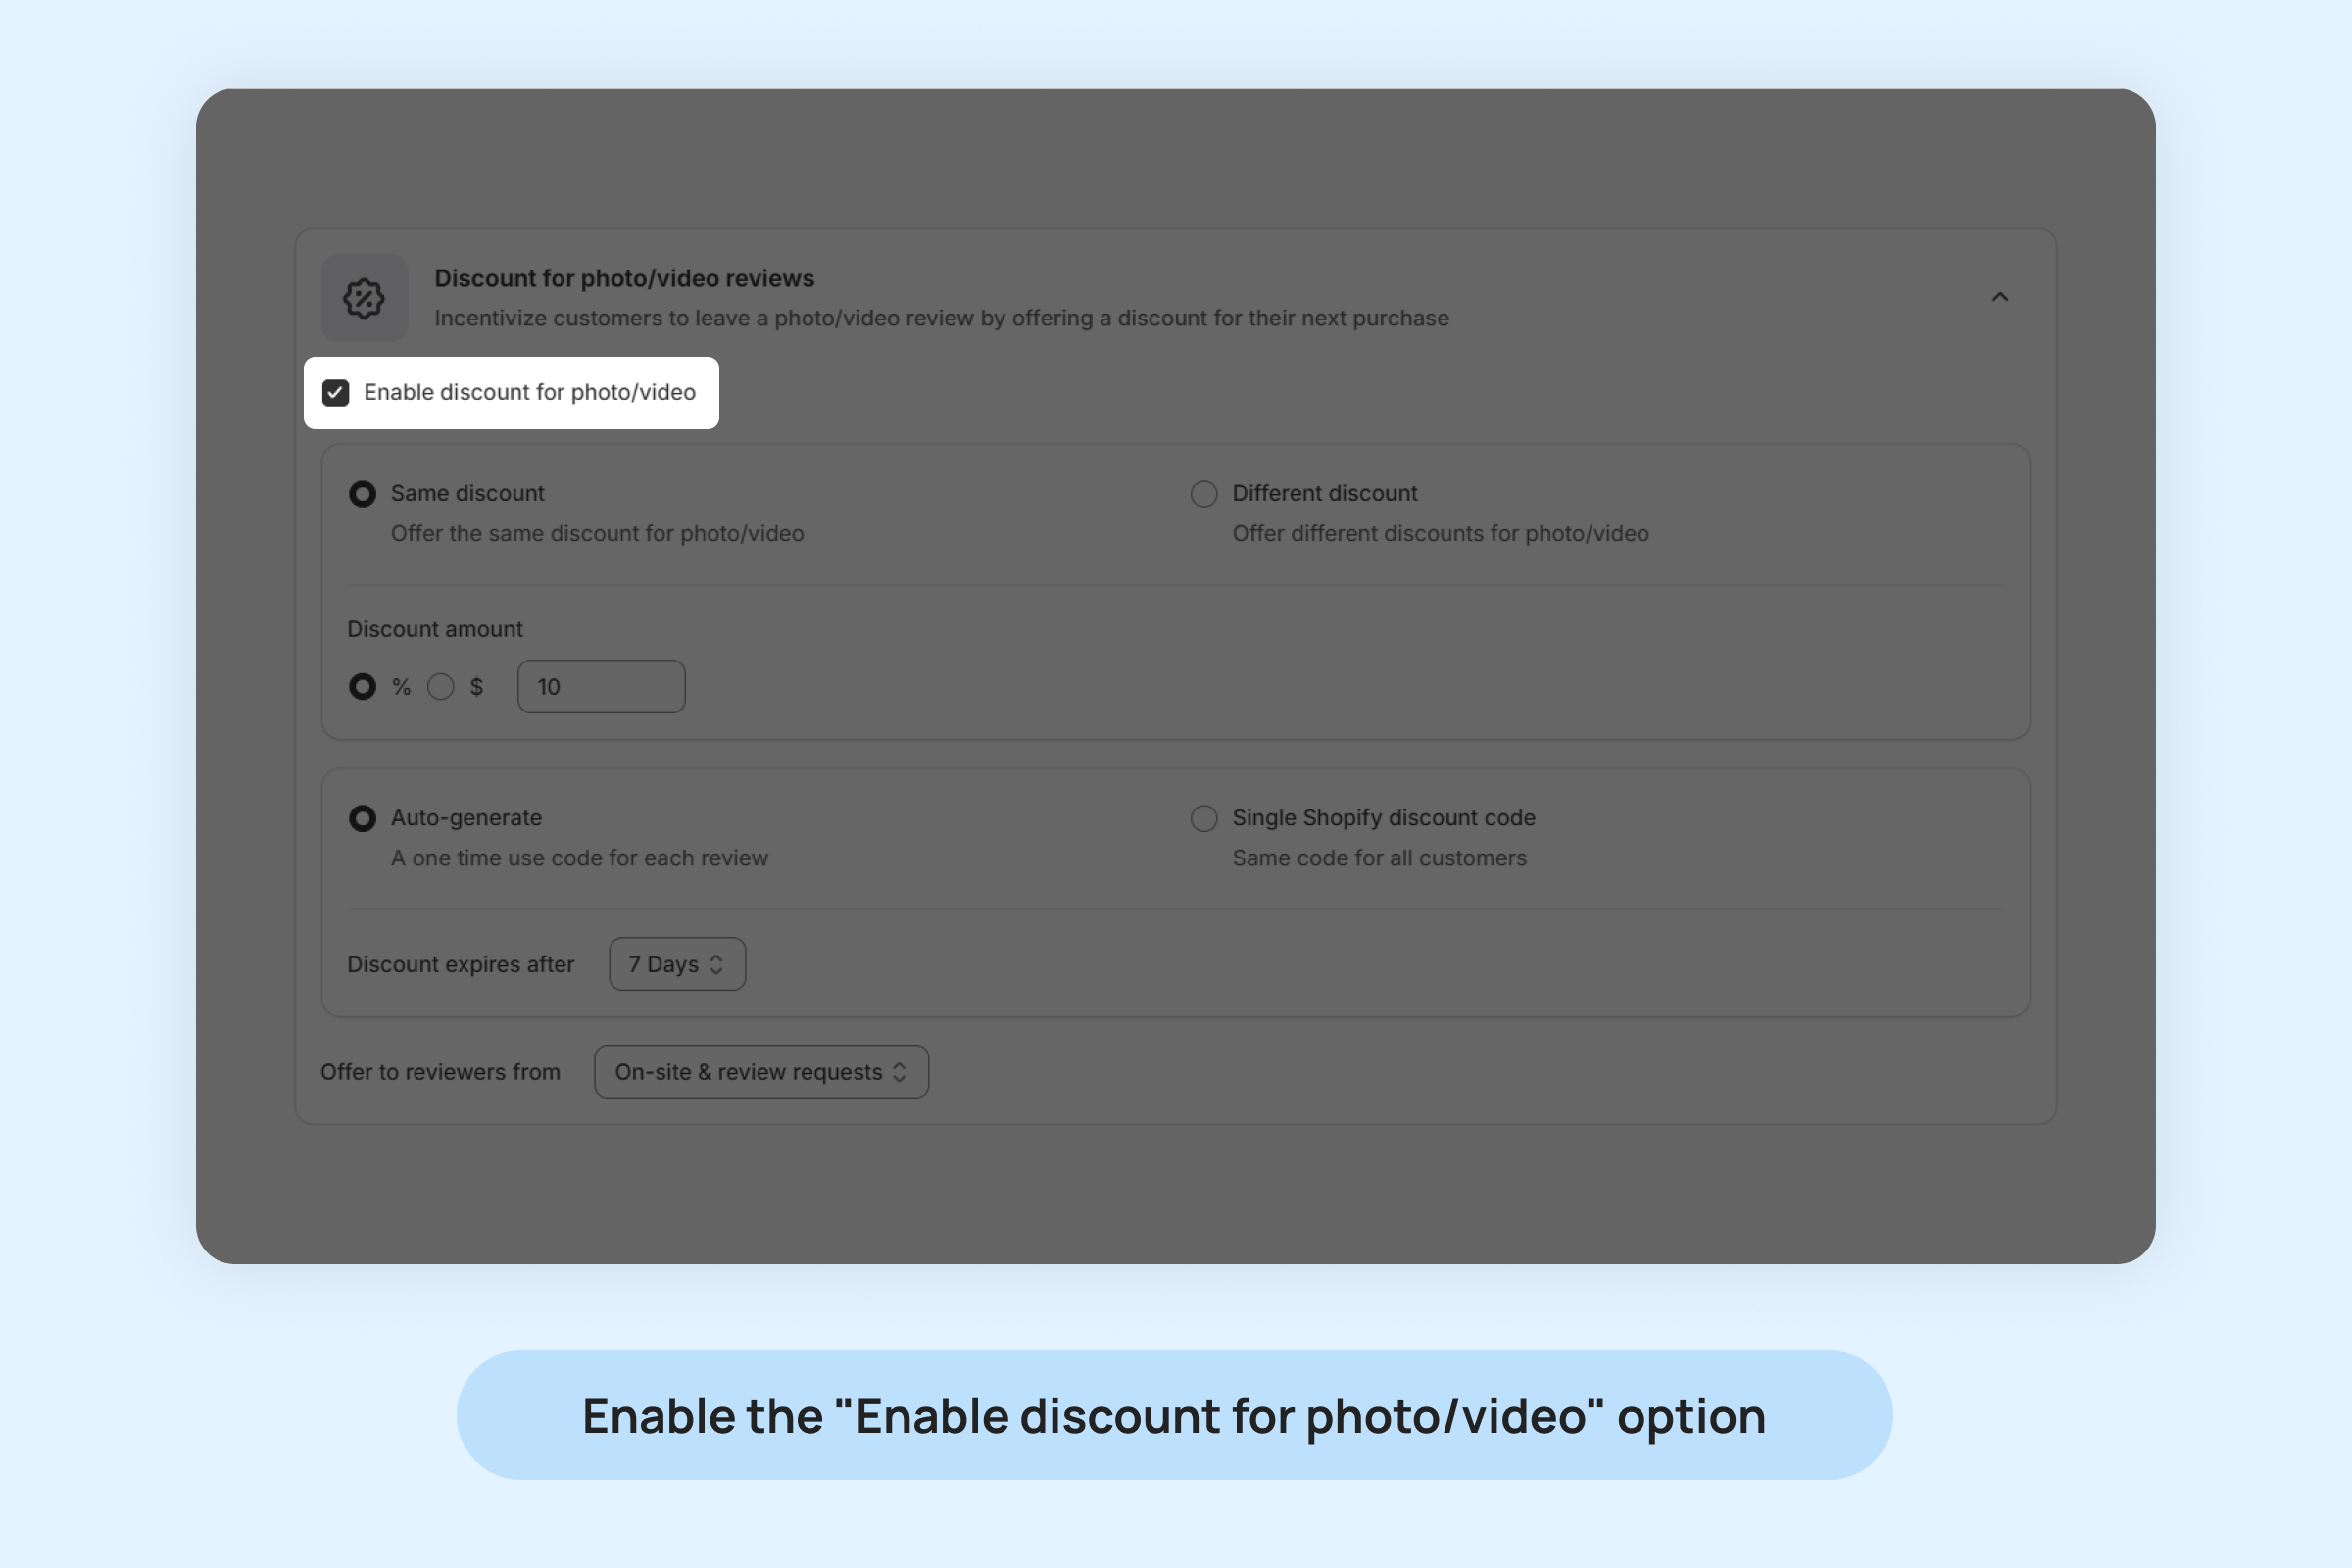Open the 7 Days expiry dropdown

(x=677, y=964)
